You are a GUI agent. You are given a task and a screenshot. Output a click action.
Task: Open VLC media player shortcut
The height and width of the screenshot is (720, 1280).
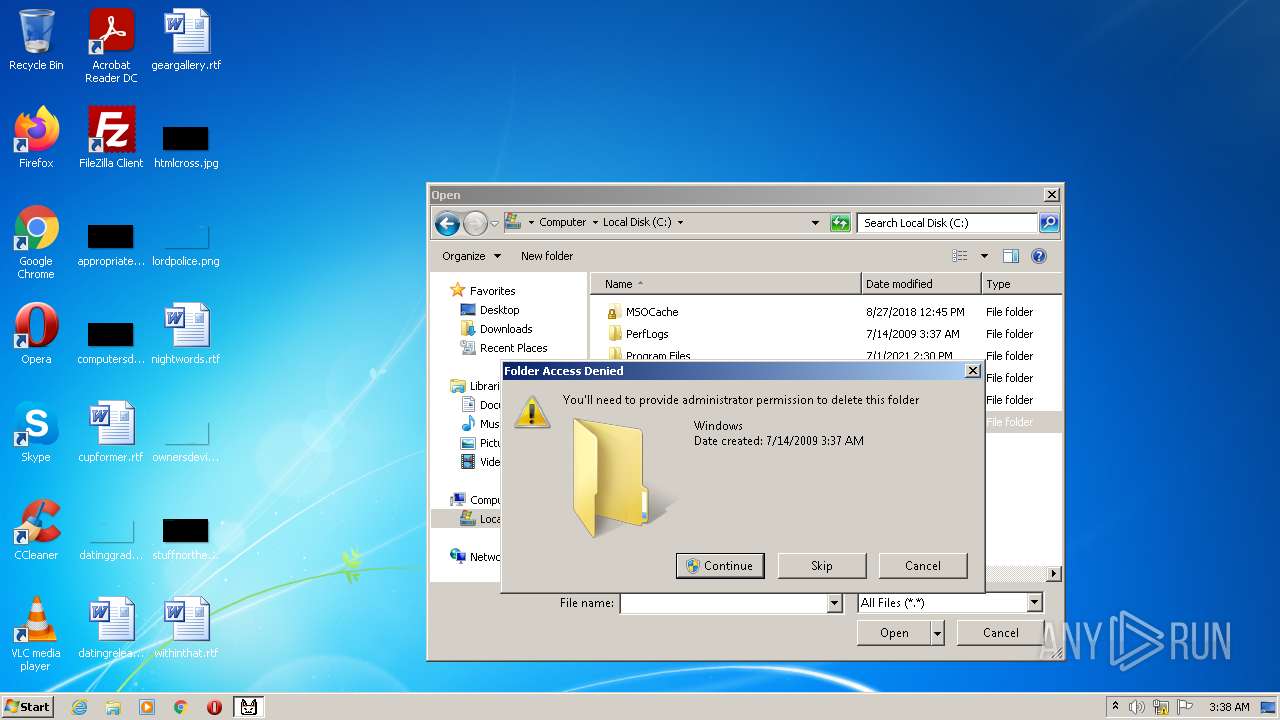click(x=36, y=634)
